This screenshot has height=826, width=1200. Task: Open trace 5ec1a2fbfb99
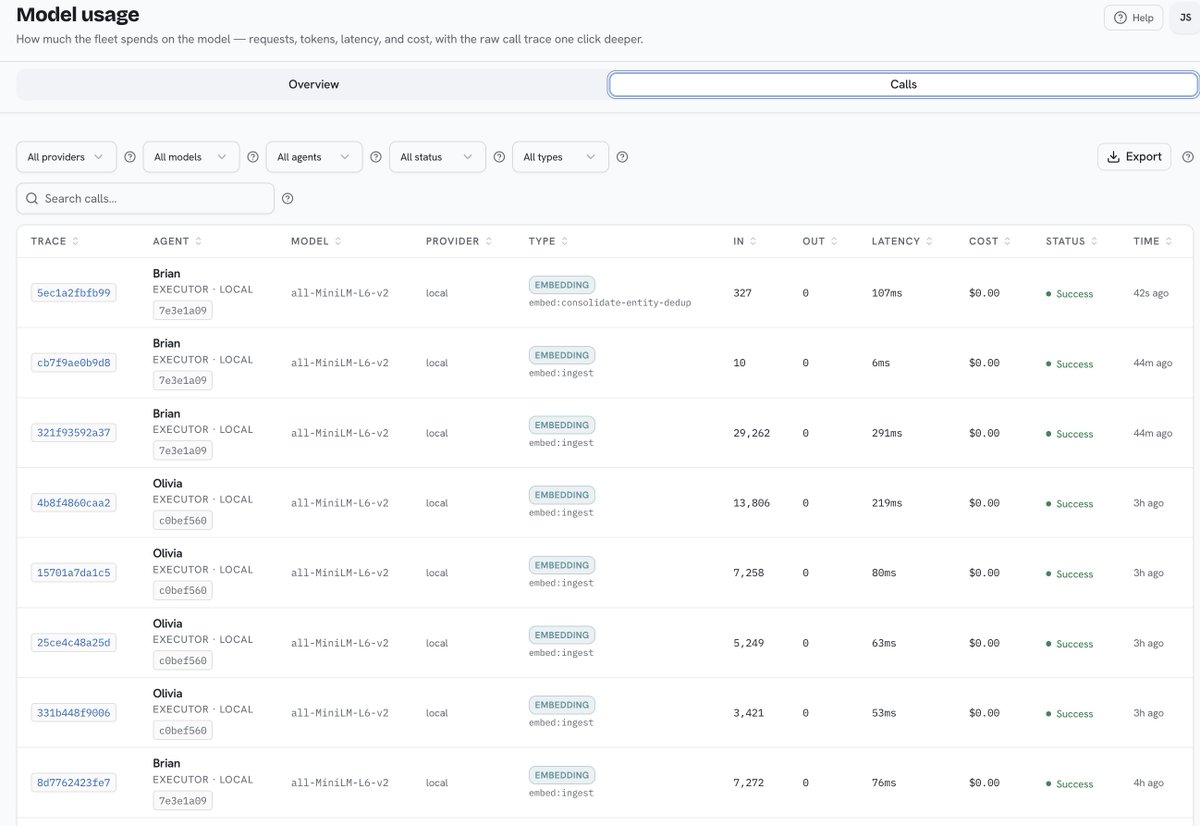(74, 293)
